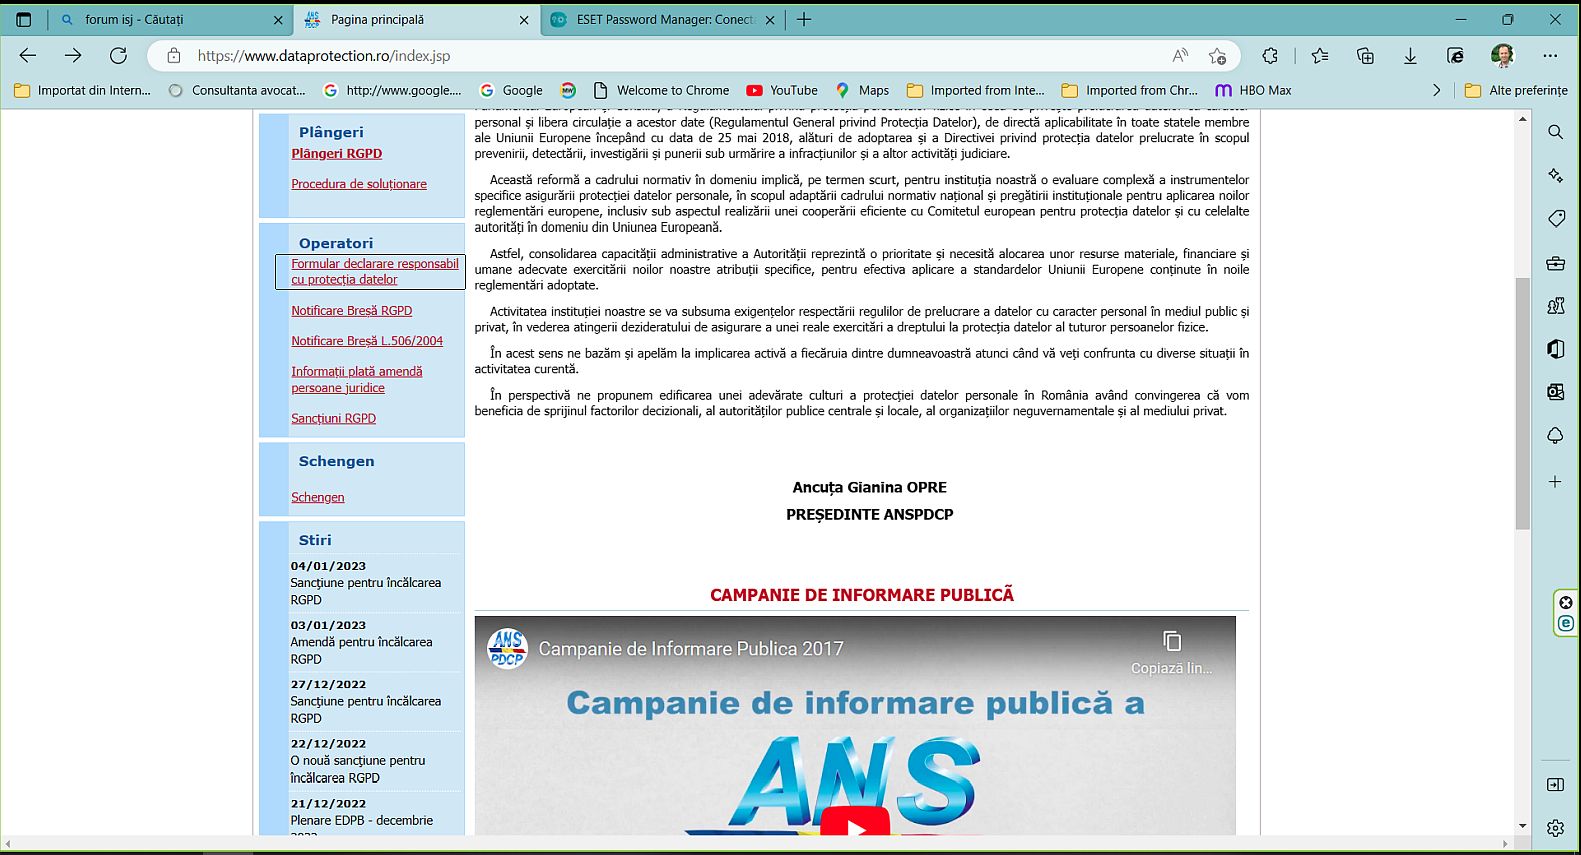This screenshot has width=1581, height=855.
Task: Open the Downloads arrow icon
Action: [x=1410, y=56]
